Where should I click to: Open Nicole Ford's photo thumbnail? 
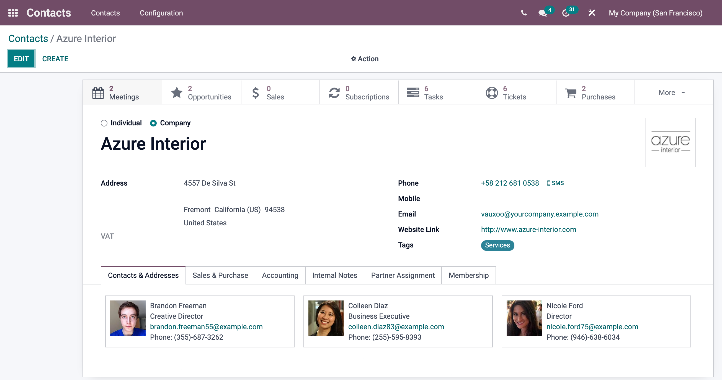click(x=524, y=318)
